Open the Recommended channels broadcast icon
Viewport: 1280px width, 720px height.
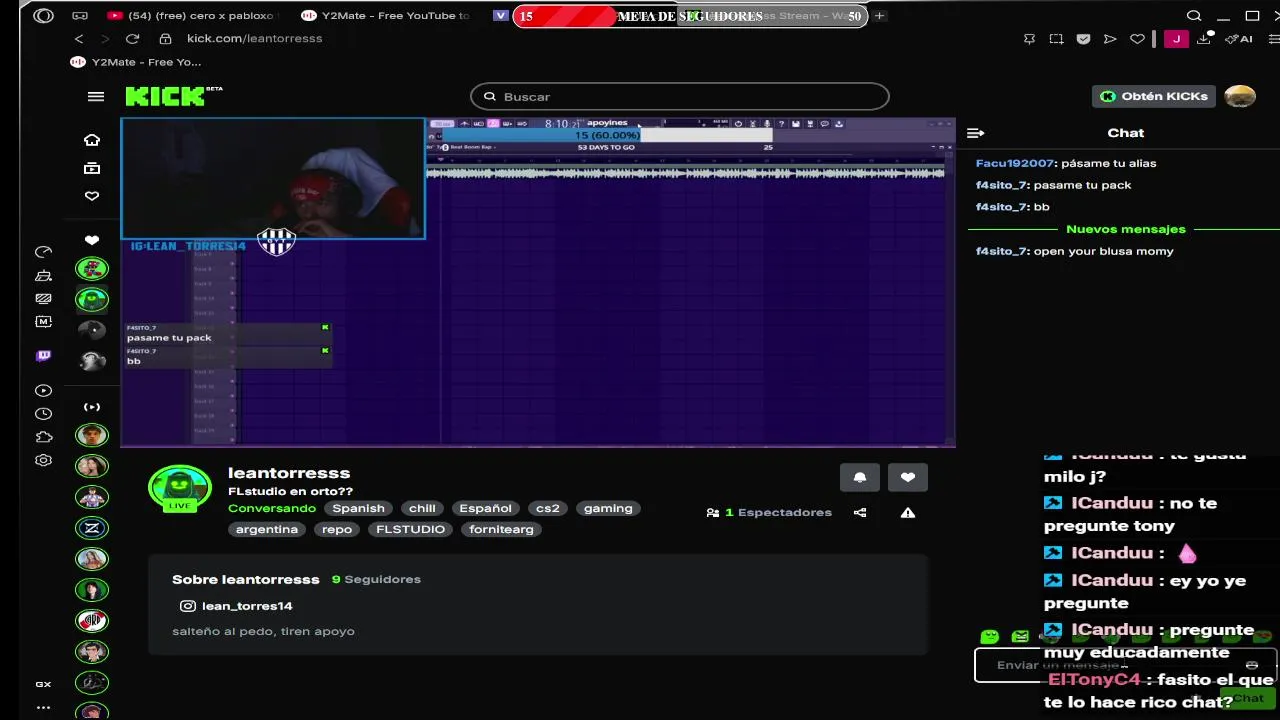coord(92,407)
